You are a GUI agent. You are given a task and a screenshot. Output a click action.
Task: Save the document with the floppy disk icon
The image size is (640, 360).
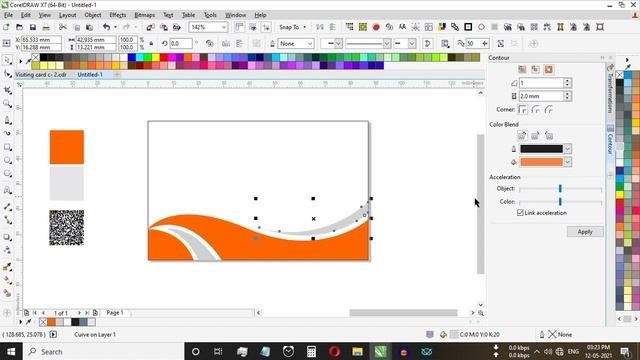33,27
